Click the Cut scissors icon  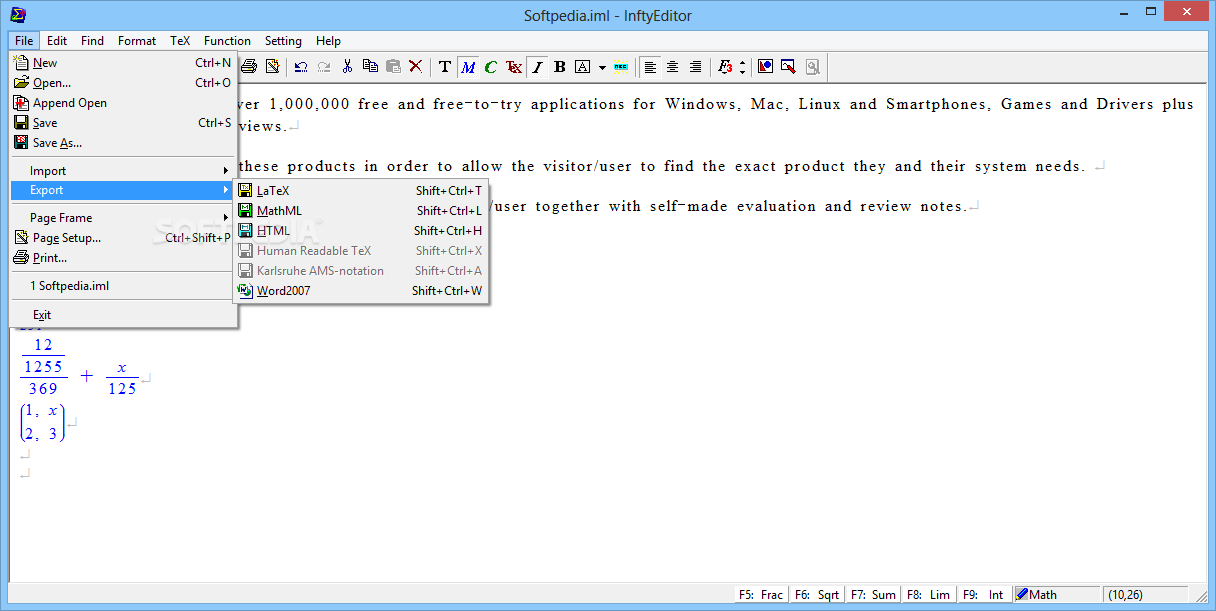[x=347, y=67]
